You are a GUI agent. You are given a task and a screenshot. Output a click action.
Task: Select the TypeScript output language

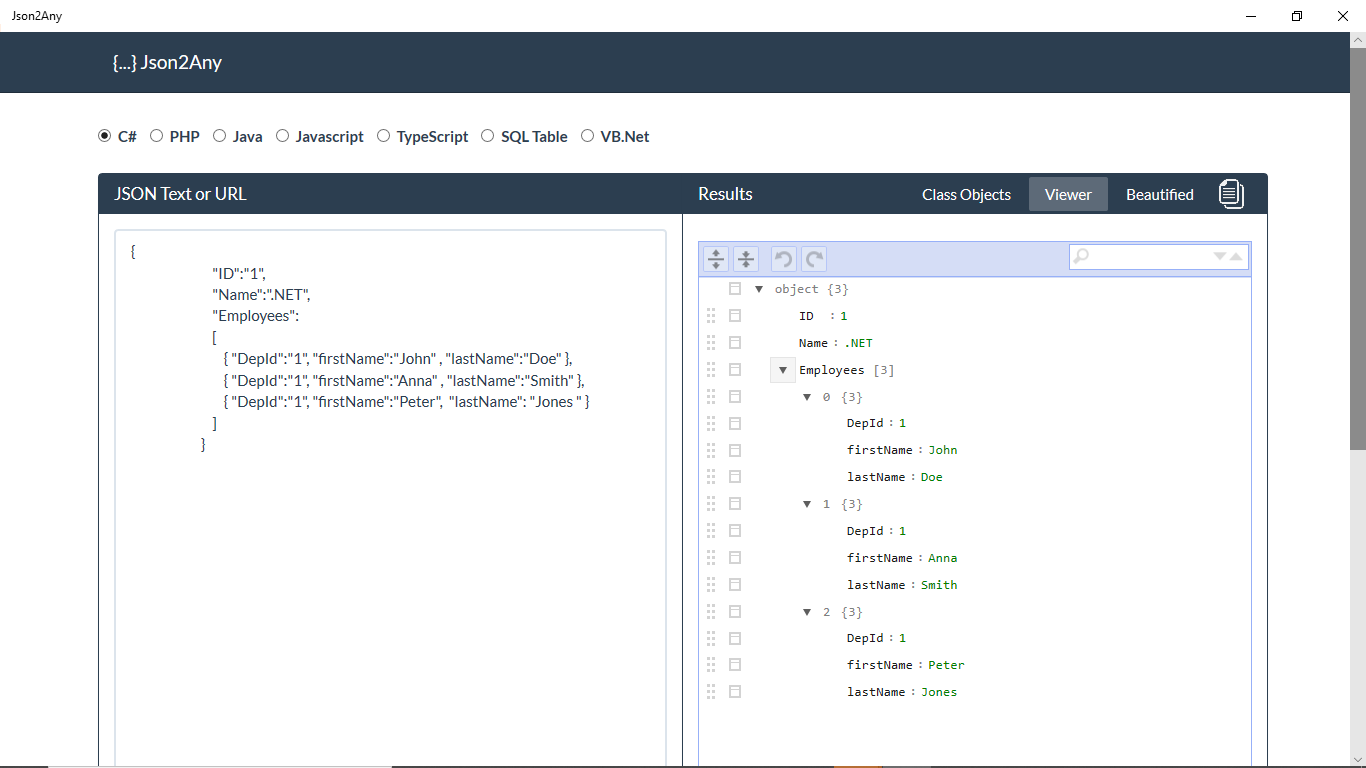click(383, 135)
